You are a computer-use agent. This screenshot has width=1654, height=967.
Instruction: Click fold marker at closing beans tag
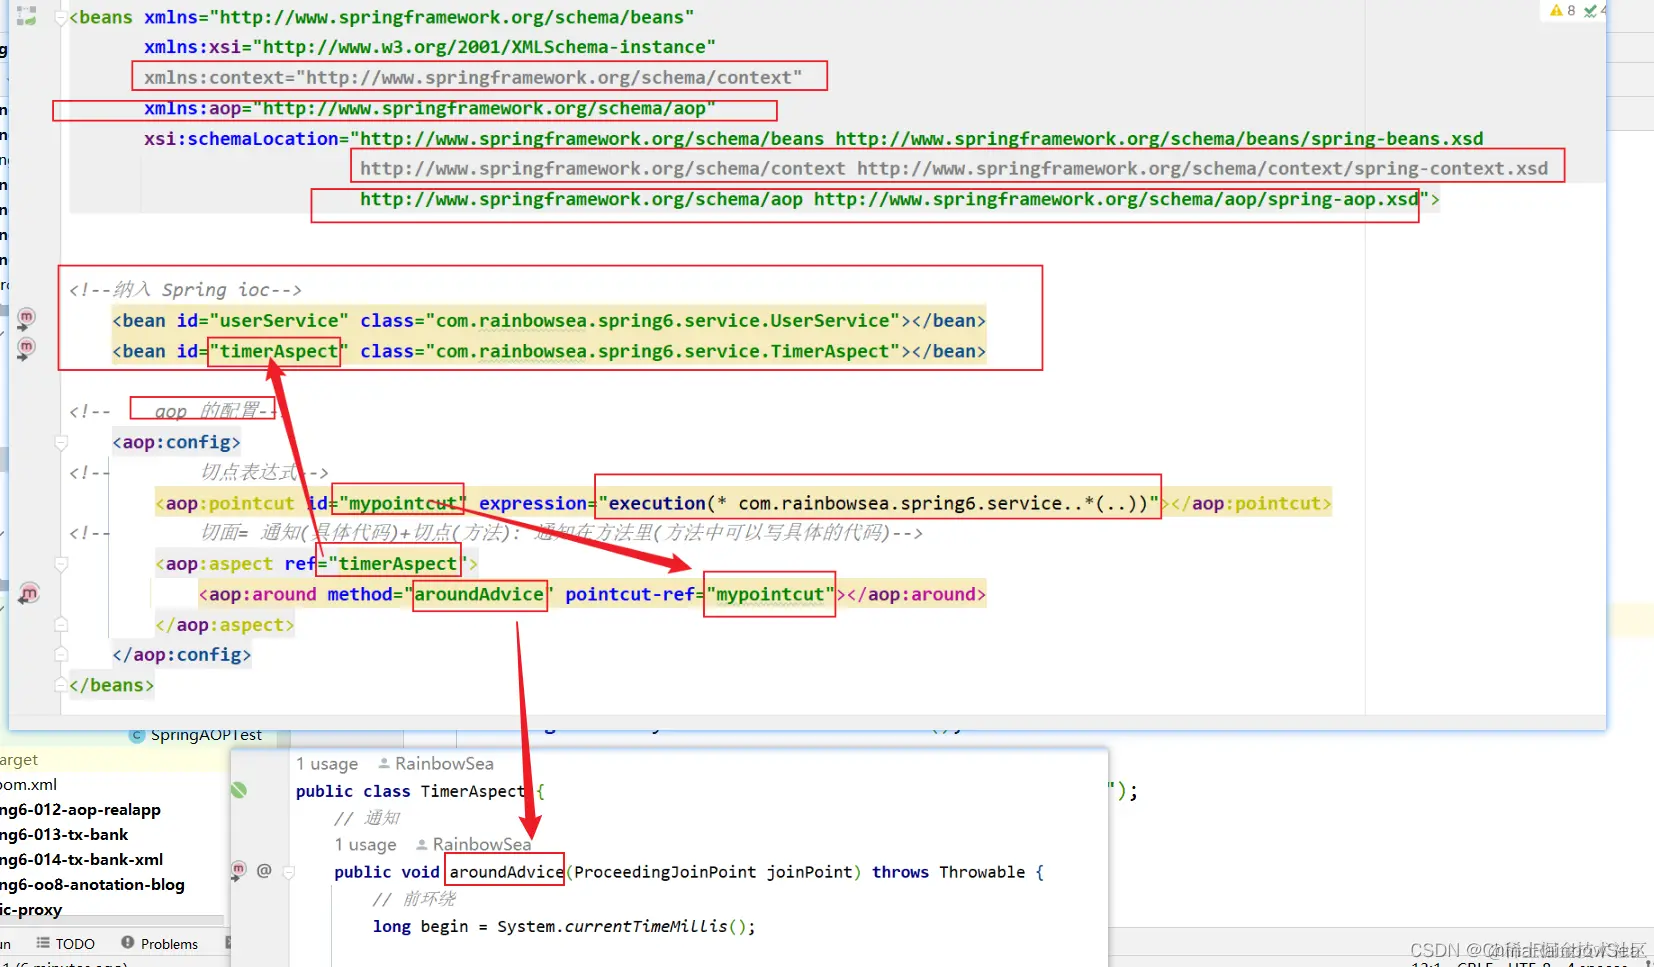point(61,686)
